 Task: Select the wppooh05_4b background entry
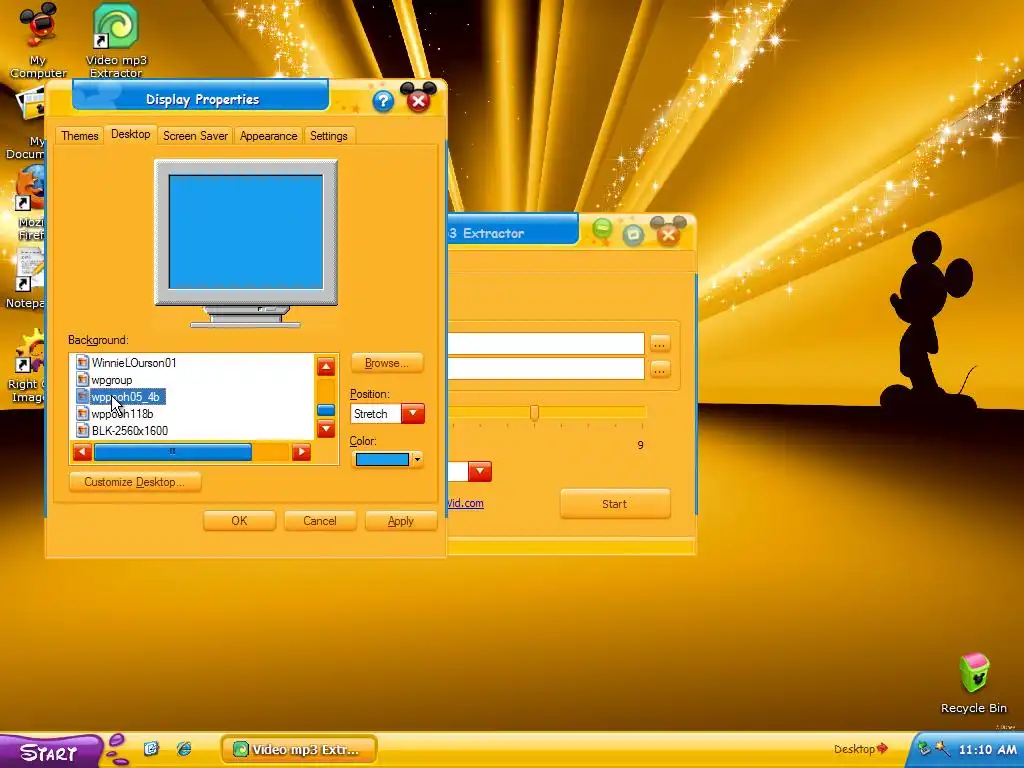coord(127,396)
